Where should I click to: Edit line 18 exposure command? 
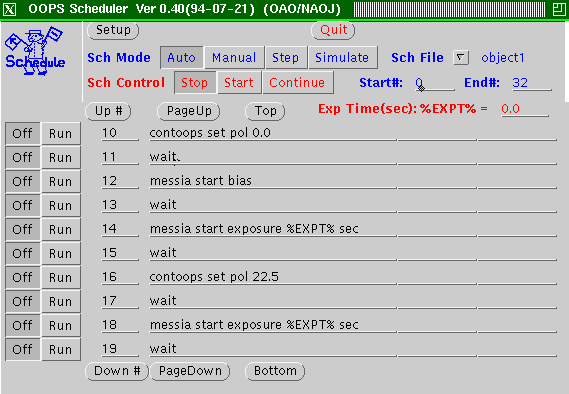tap(273, 325)
